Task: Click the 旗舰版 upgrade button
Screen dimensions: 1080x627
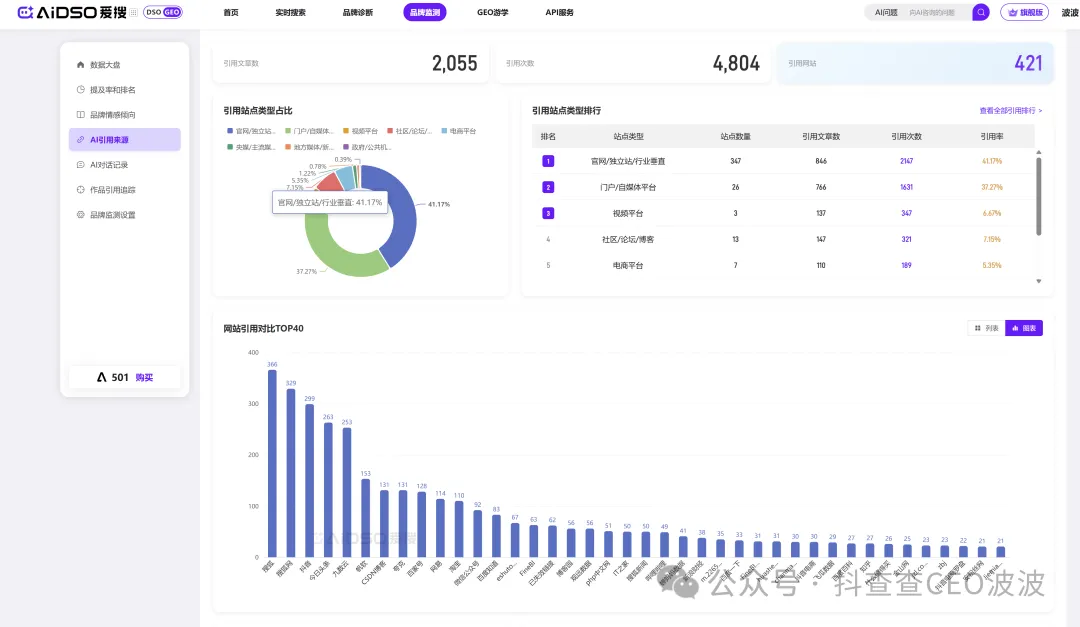Action: [1024, 12]
